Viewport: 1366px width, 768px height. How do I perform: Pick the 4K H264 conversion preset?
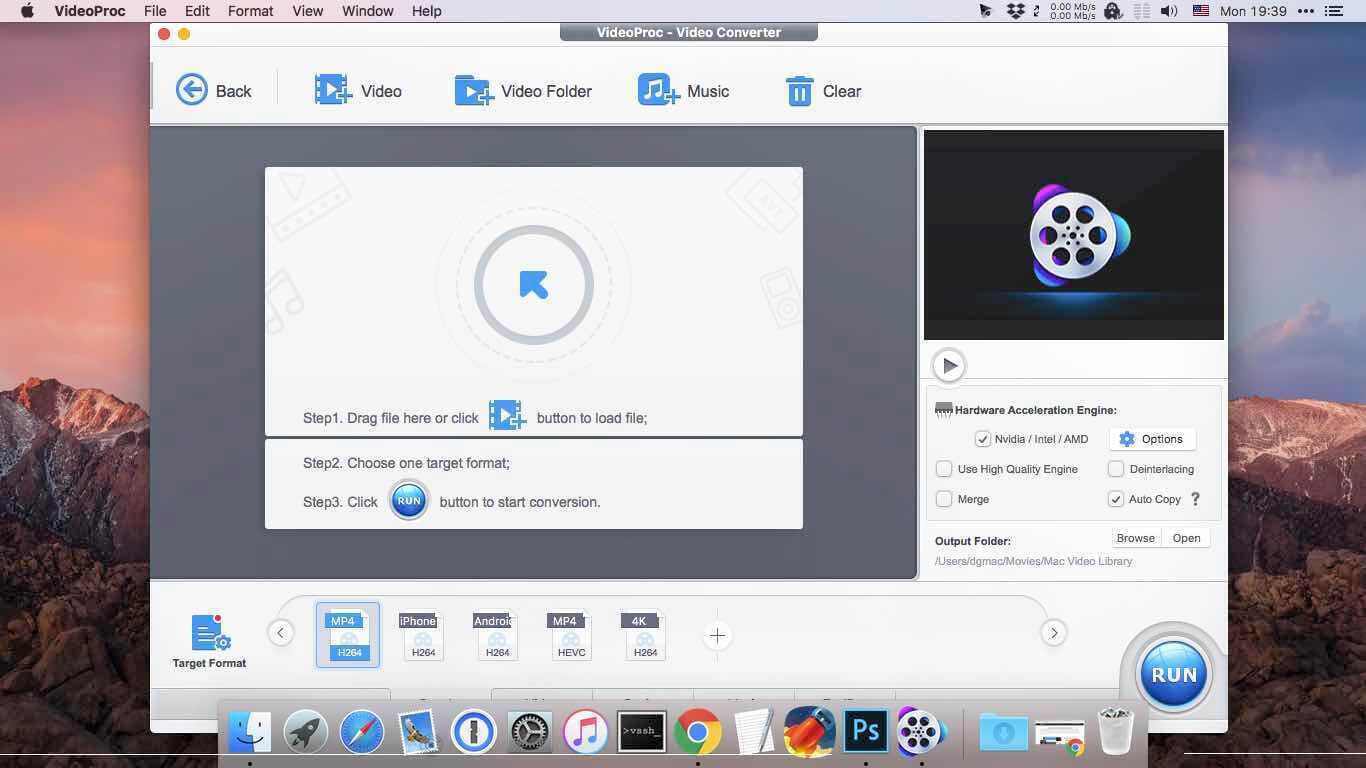click(643, 634)
